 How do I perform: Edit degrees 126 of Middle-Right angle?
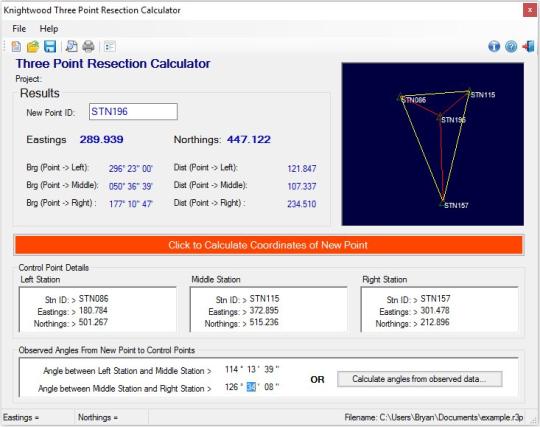232,387
